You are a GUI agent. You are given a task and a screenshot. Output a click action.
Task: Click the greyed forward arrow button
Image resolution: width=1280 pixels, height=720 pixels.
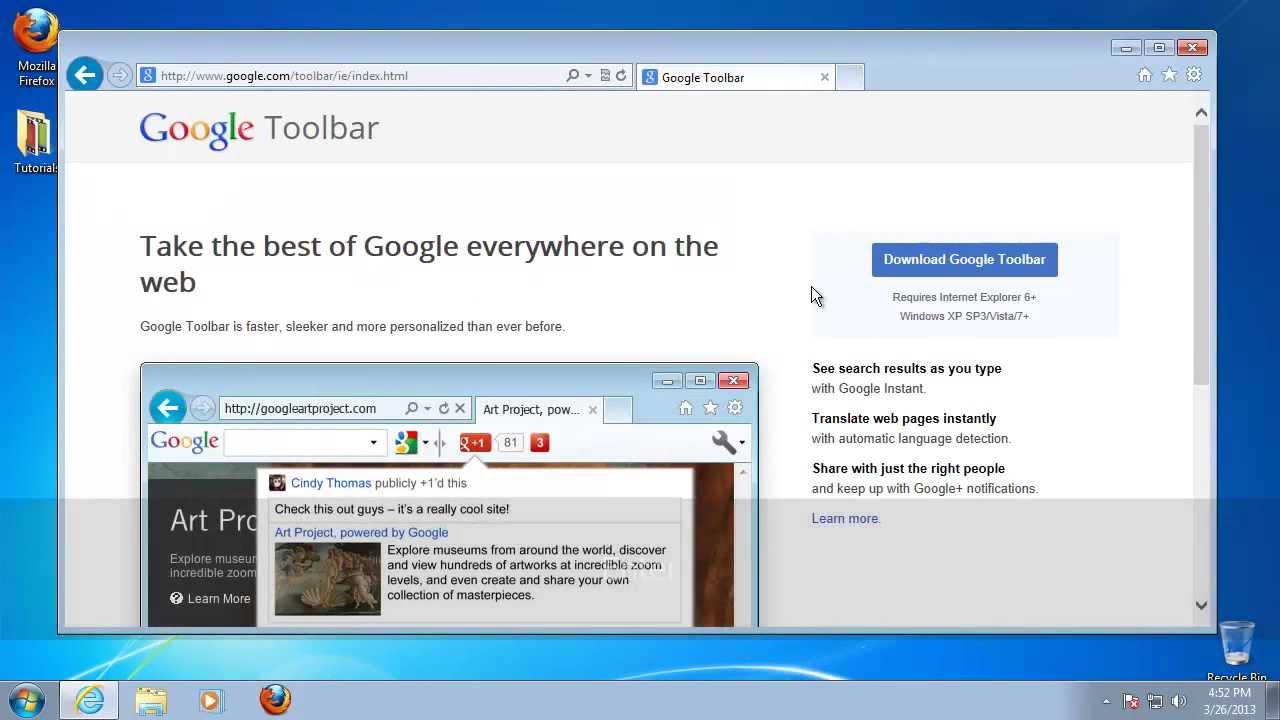pos(119,75)
